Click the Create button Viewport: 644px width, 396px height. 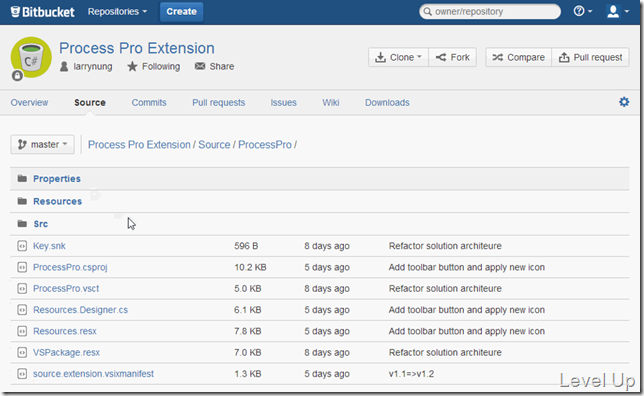tap(182, 12)
